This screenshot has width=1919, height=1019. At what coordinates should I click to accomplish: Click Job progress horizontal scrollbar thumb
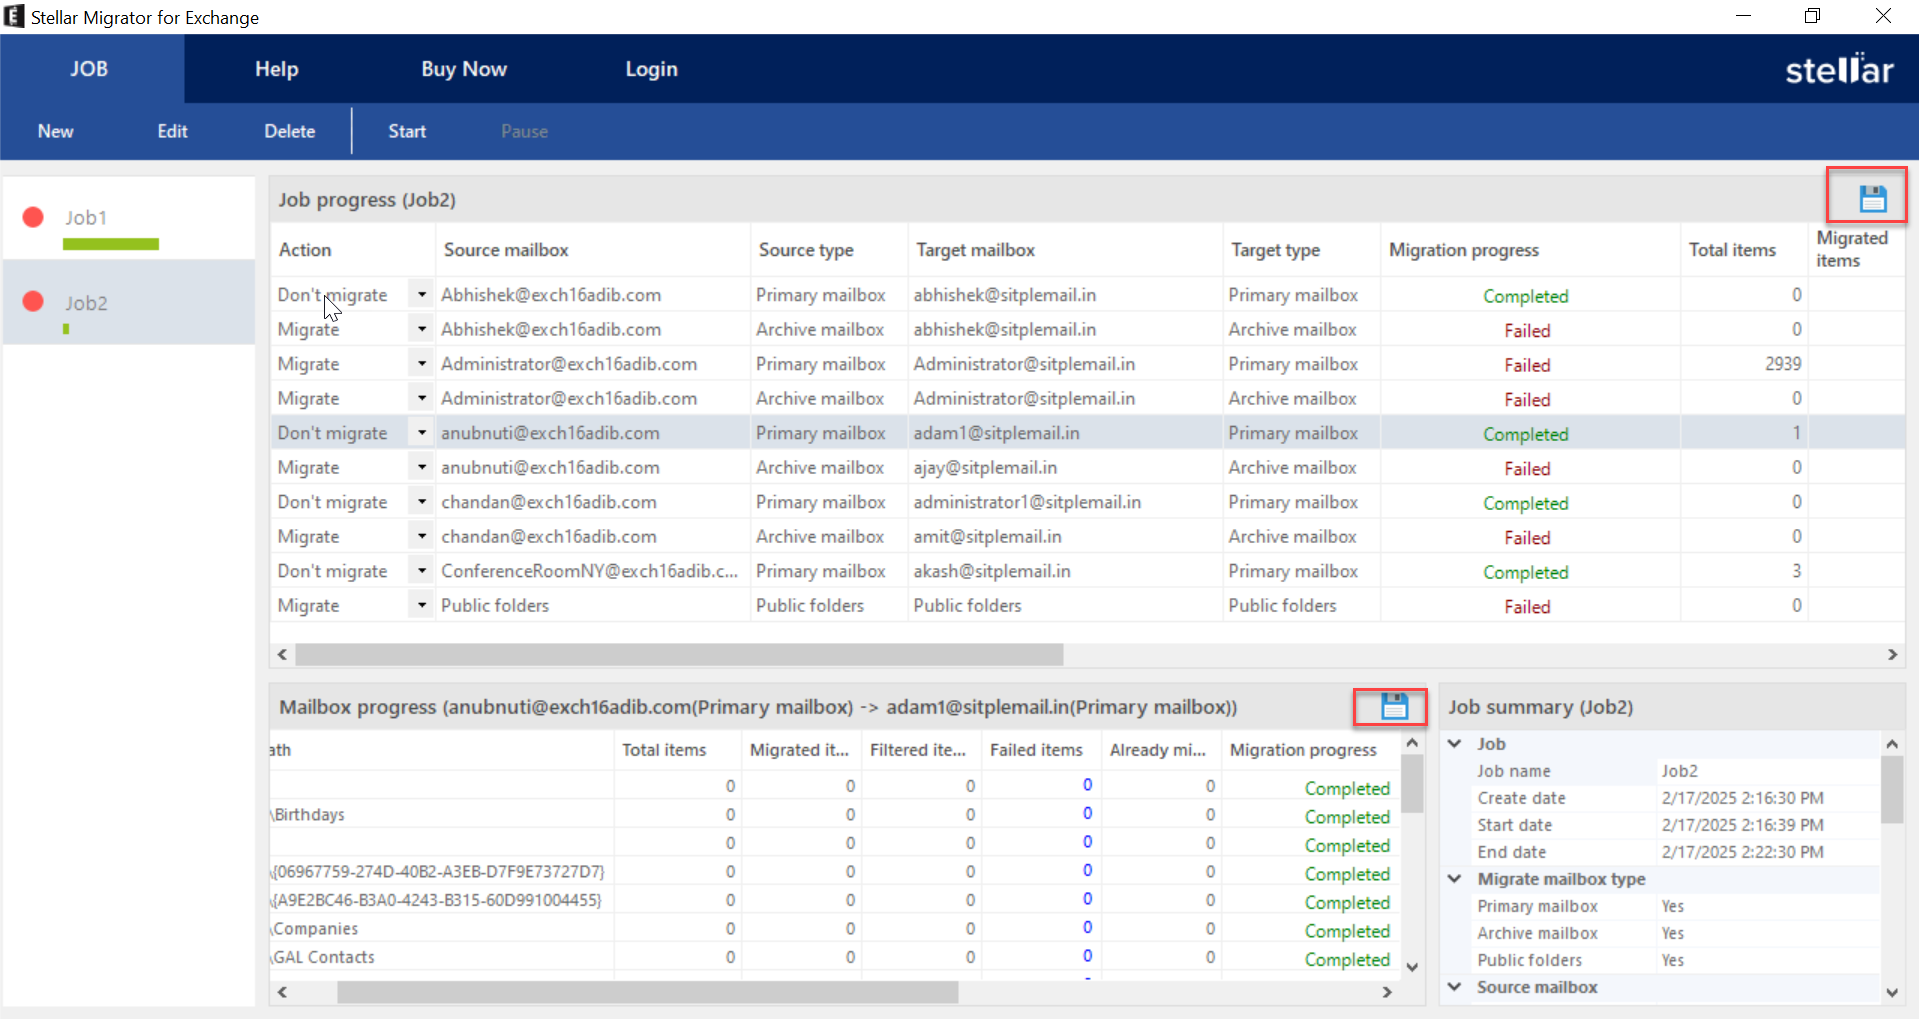coord(679,654)
